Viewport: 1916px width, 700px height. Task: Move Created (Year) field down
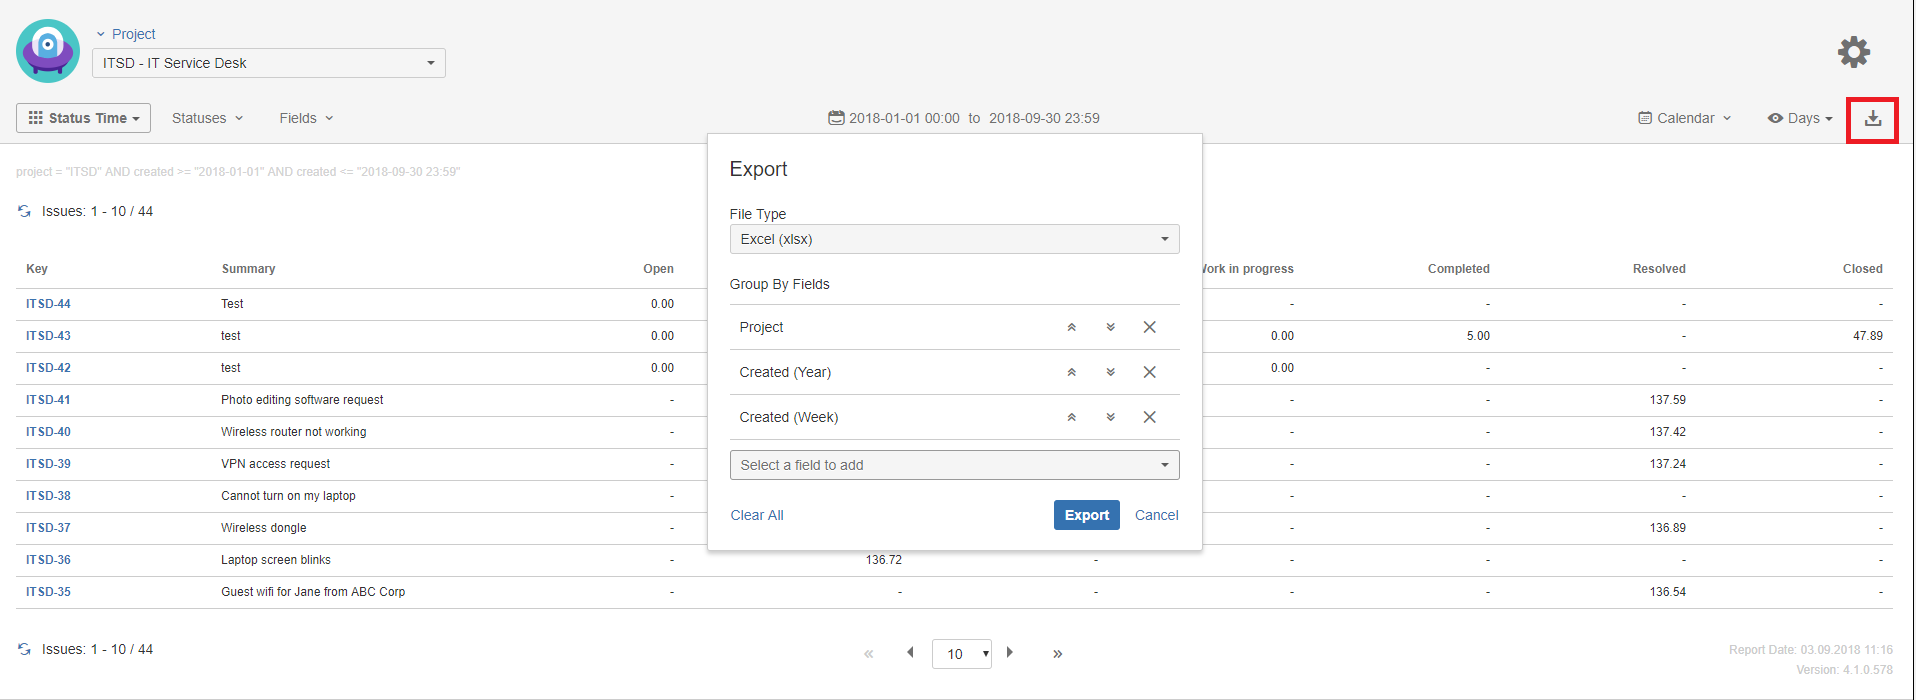1110,372
